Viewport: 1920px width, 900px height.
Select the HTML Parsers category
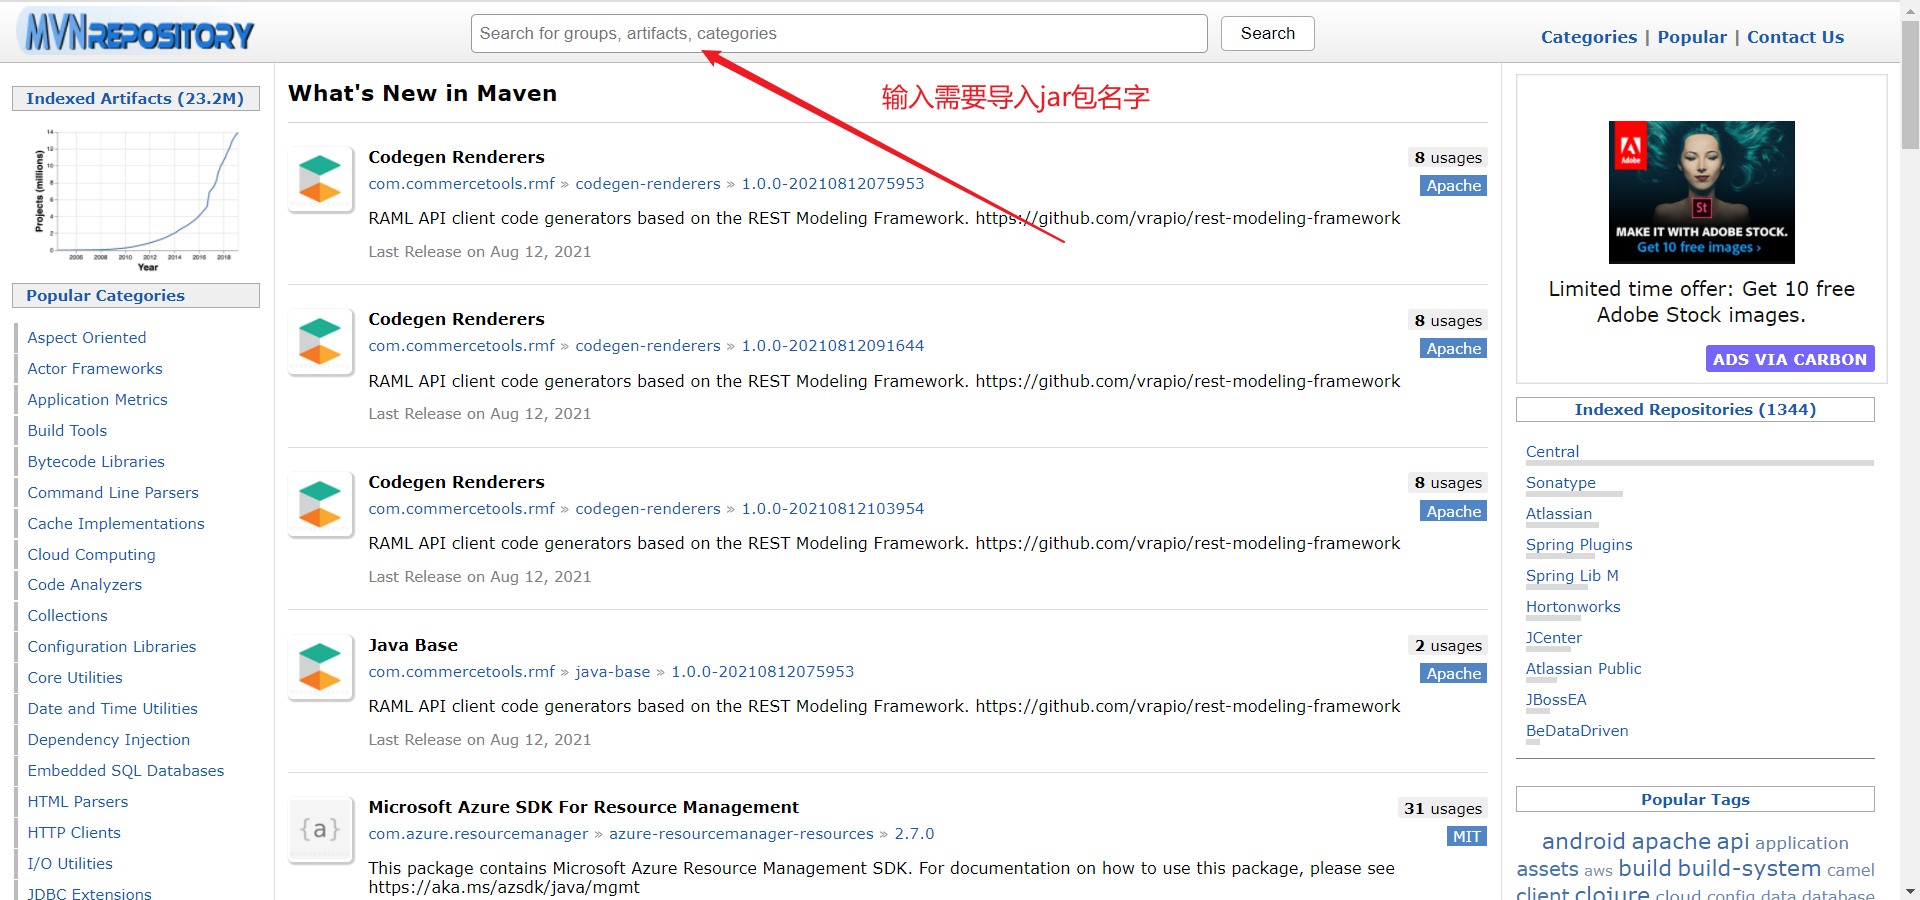click(x=78, y=801)
